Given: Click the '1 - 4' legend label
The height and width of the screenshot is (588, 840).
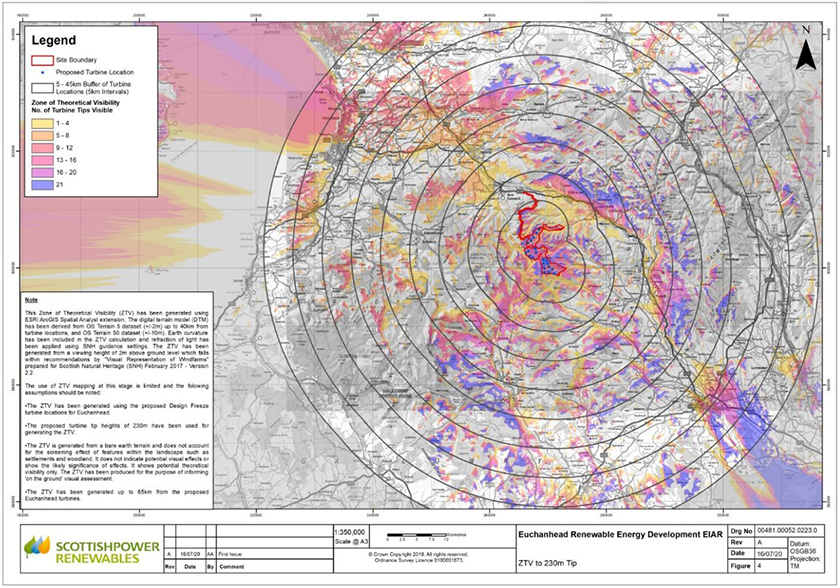Looking at the screenshot, I should [63, 124].
